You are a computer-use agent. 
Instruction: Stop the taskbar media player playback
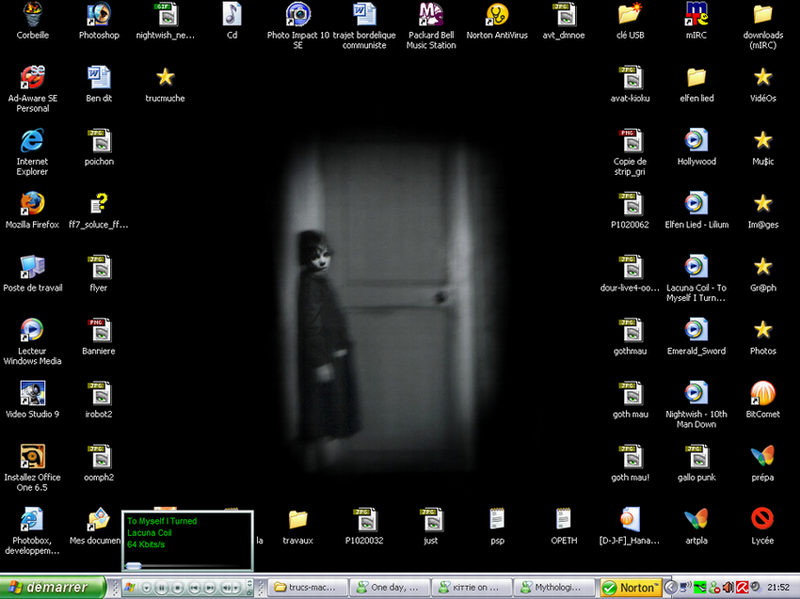pos(177,588)
